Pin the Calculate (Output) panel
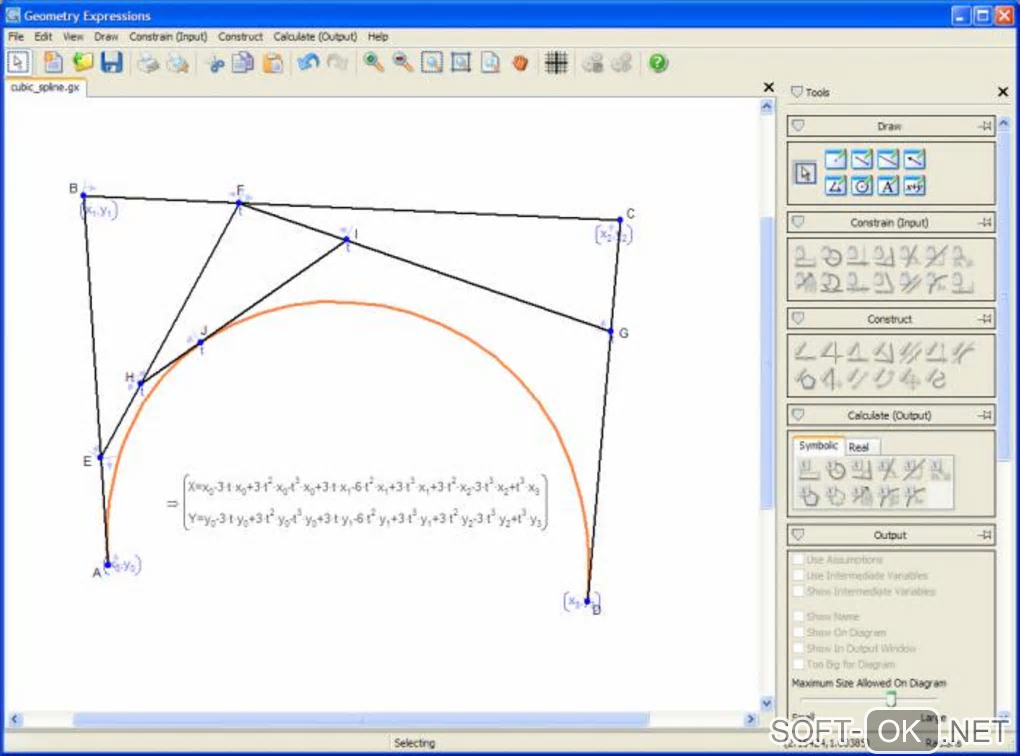This screenshot has width=1020, height=756. 985,415
